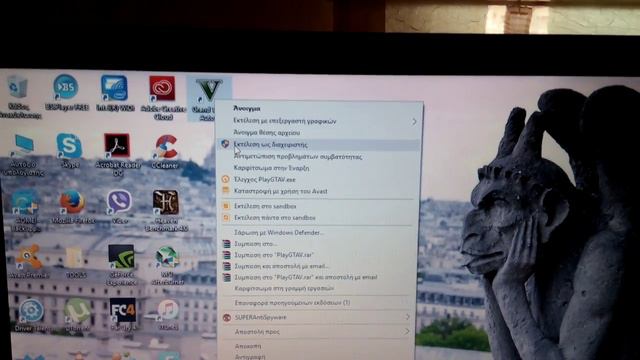Choose Εκτέλεση ως διαχειριστής

pyautogui.click(x=320, y=144)
